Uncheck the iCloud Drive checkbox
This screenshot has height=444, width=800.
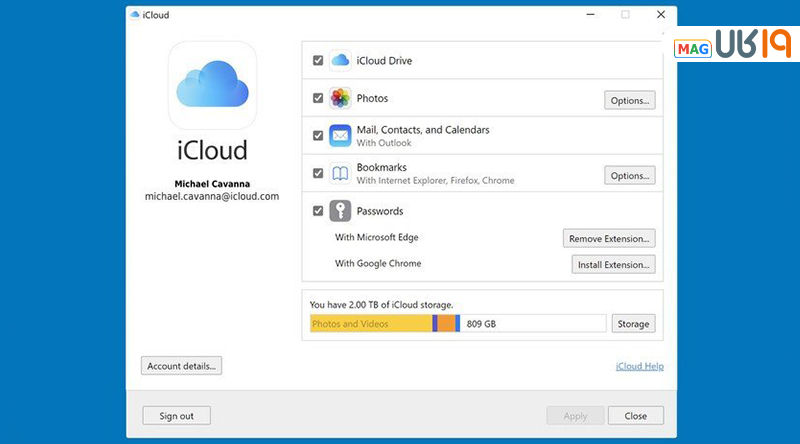tap(318, 61)
